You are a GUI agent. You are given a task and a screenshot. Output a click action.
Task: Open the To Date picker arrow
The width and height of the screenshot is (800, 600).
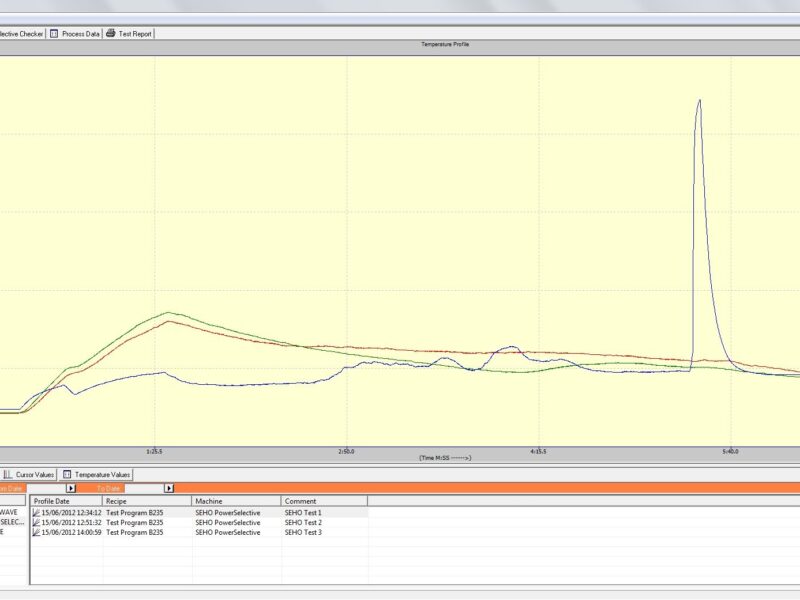click(169, 488)
